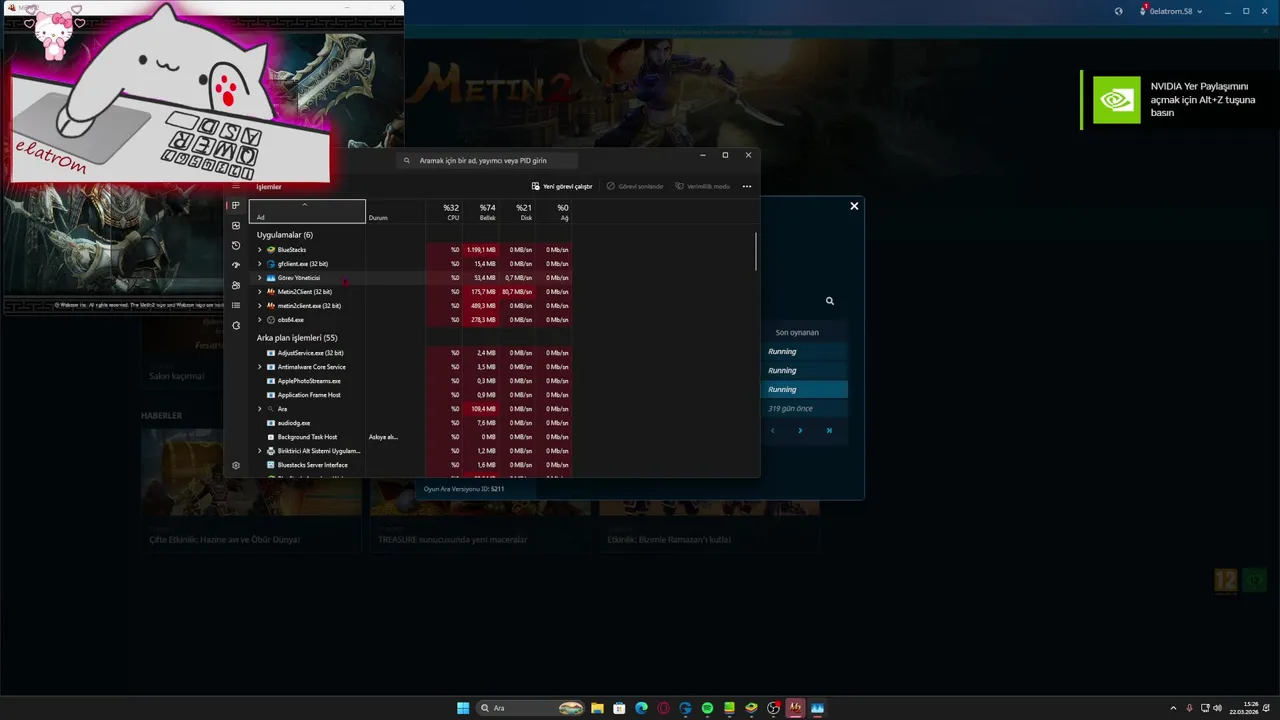Open OBS Studio from the taskbar
1280x720 pixels.
[773, 708]
